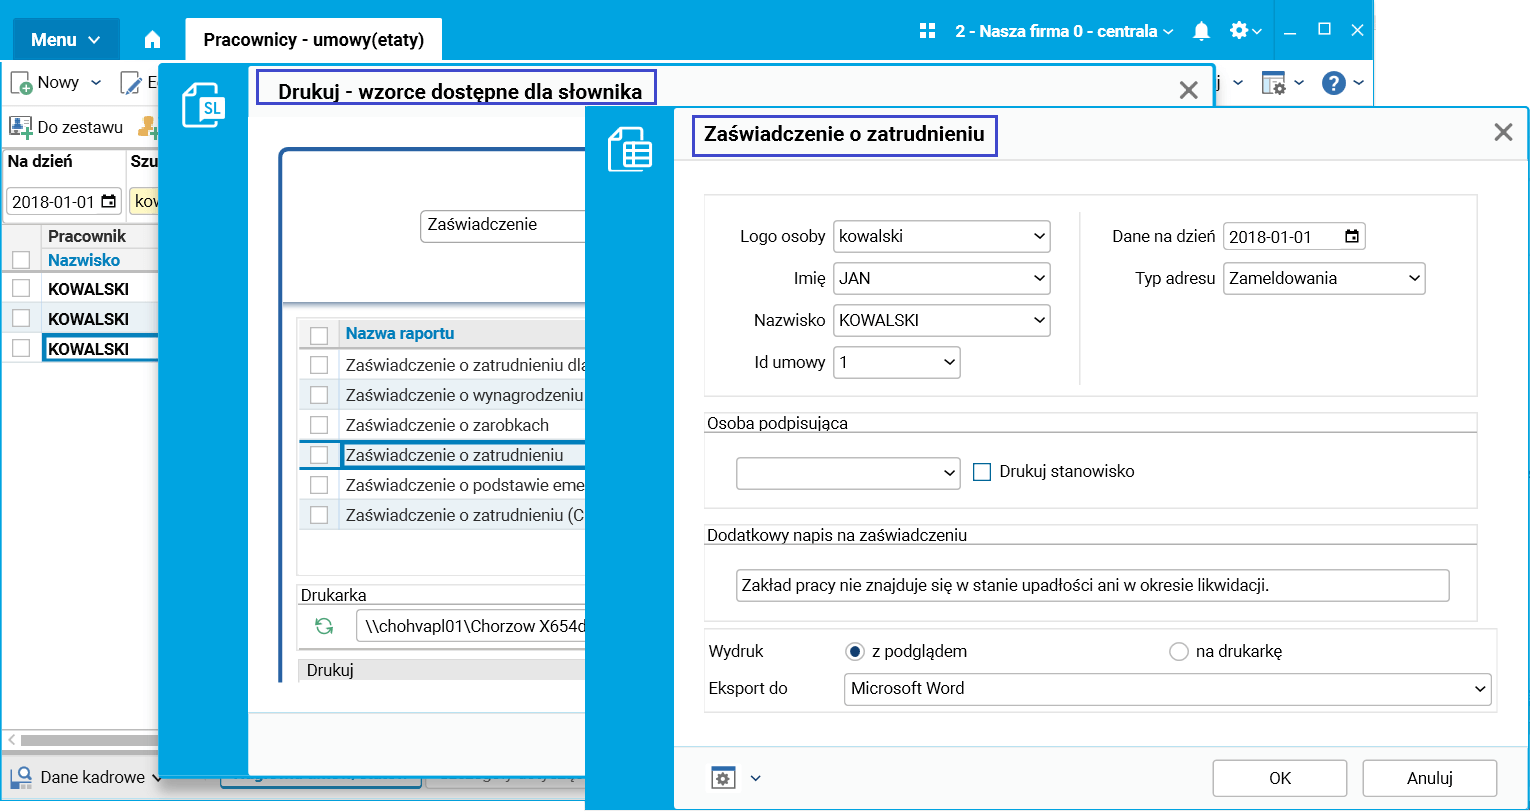Check the Zaświadczenie o wynagrodzeniu report checkbox
This screenshot has width=1530, height=812.
[x=319, y=395]
